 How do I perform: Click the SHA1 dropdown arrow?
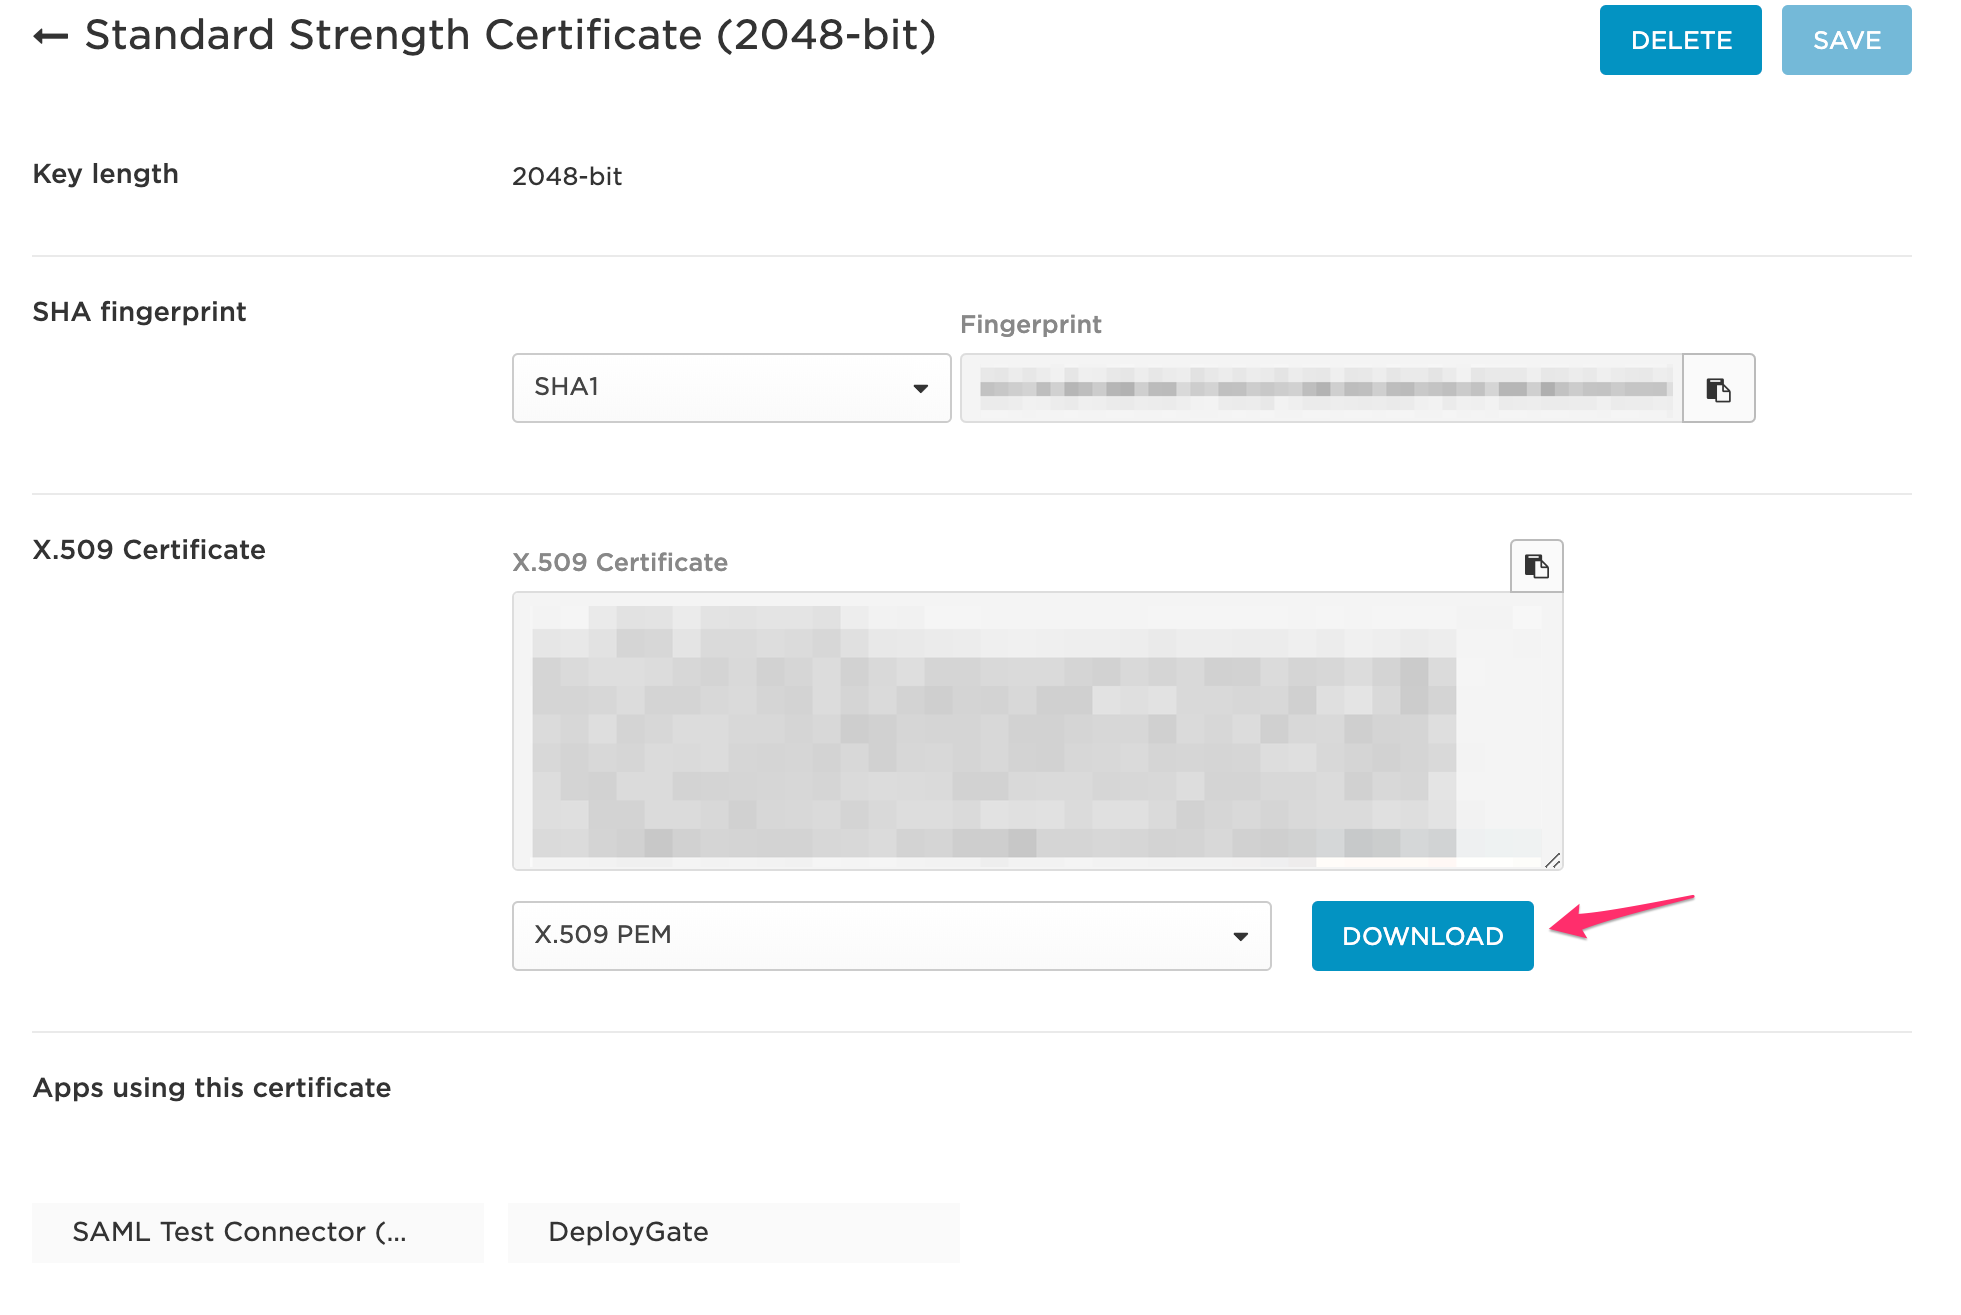pos(921,388)
